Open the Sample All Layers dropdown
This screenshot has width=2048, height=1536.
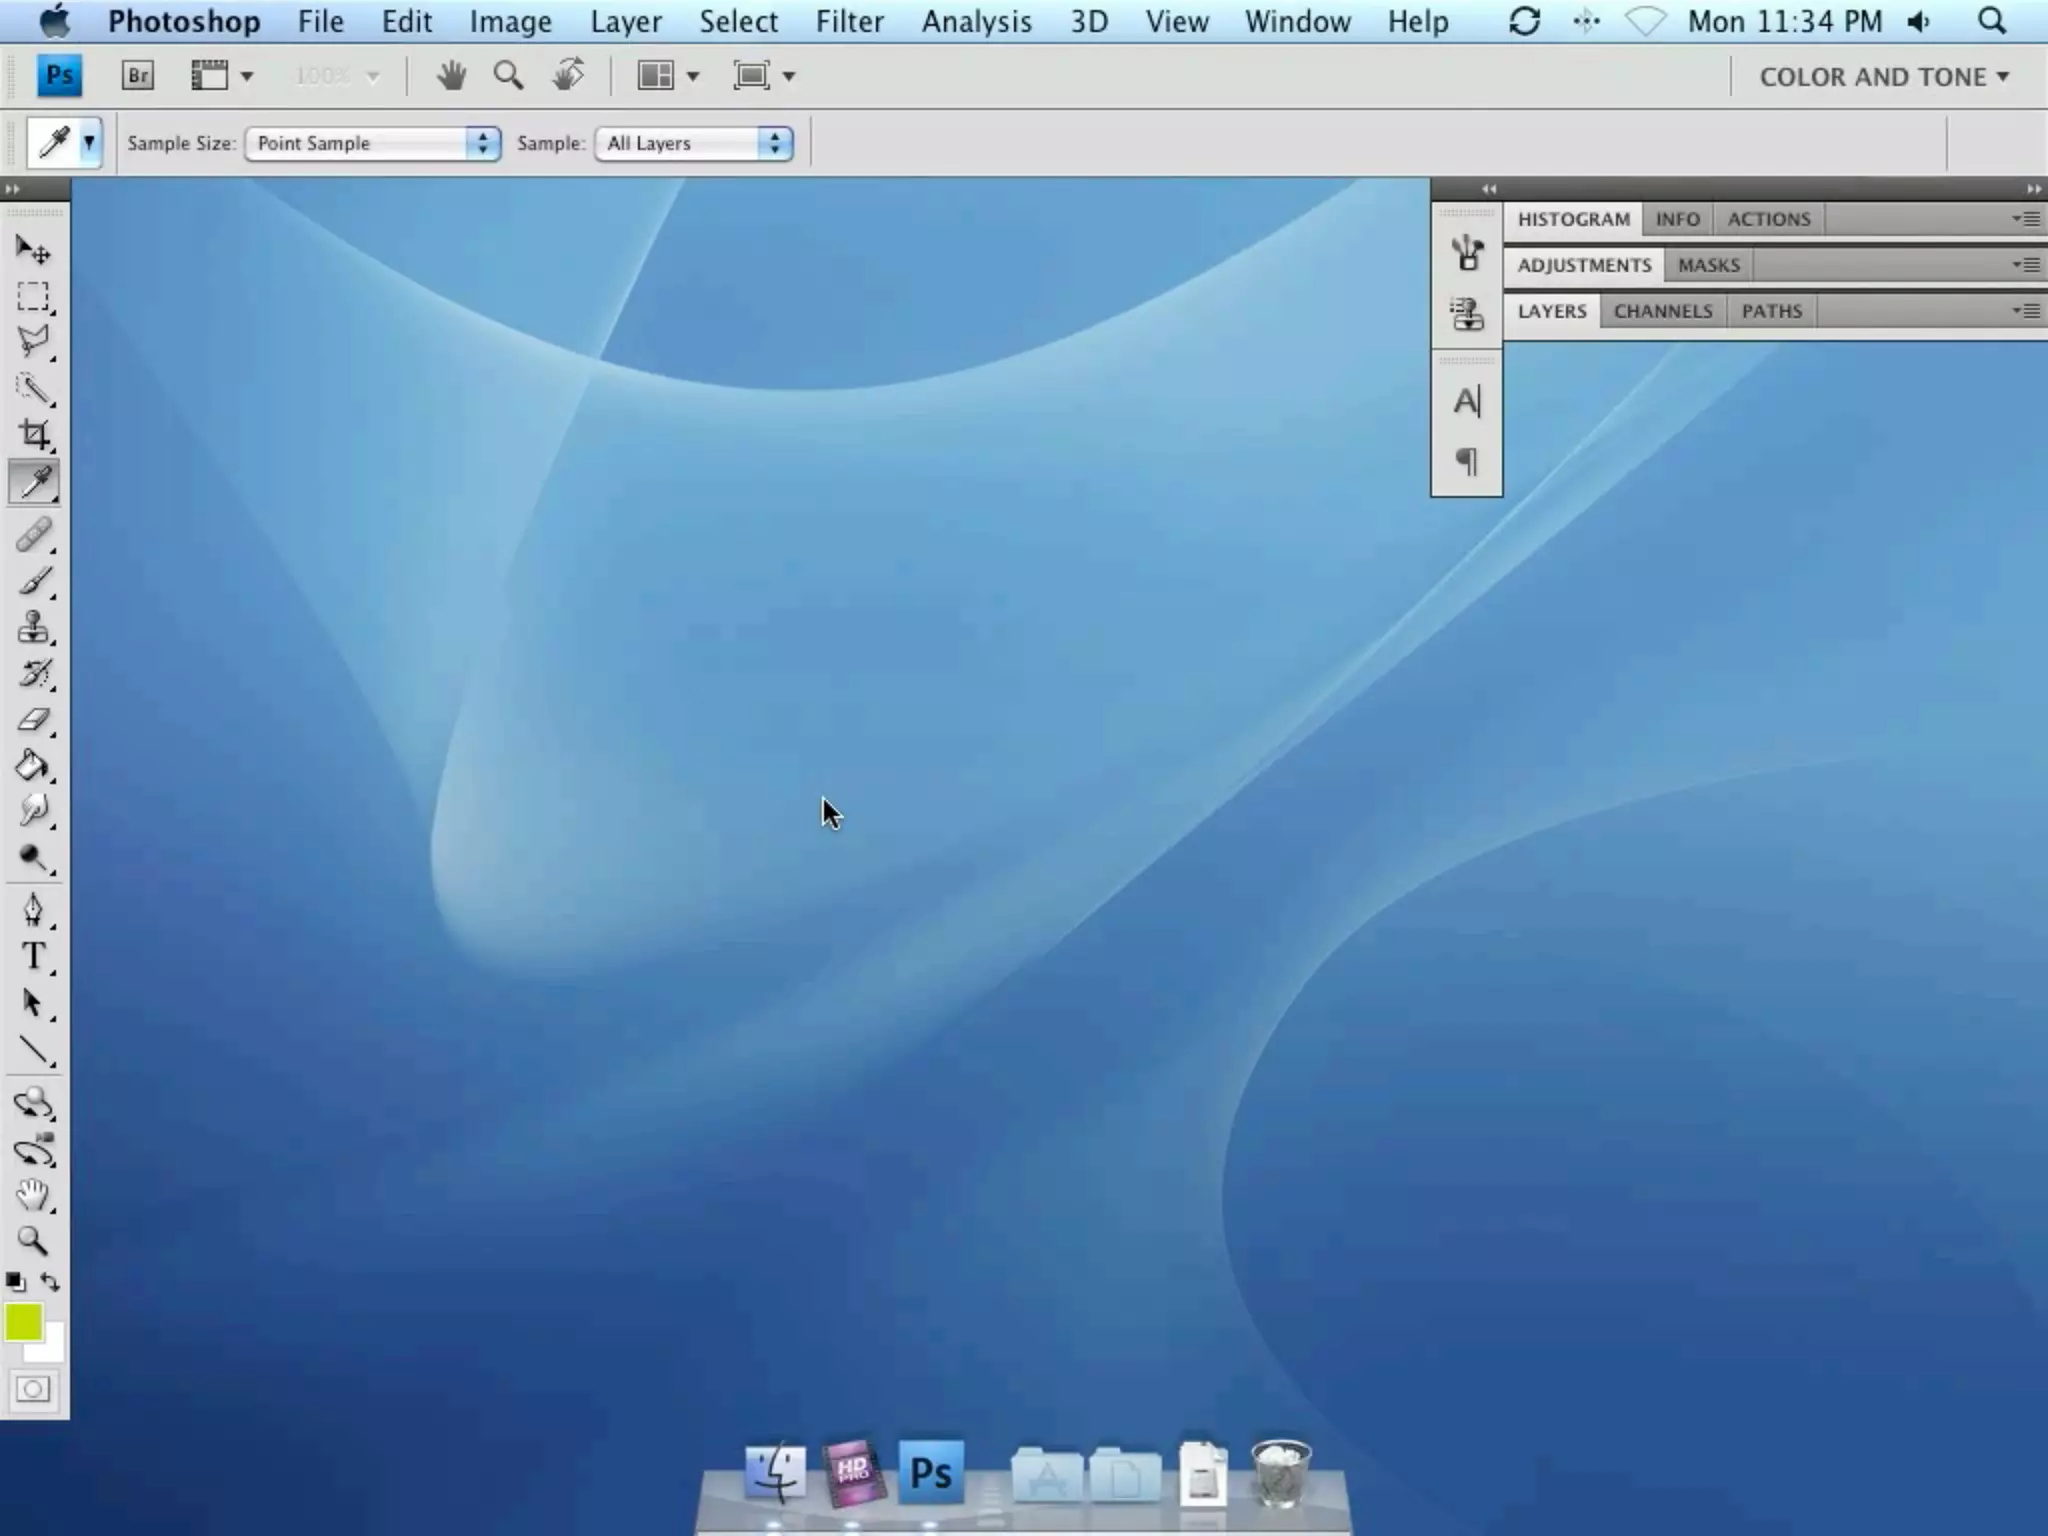[x=694, y=143]
